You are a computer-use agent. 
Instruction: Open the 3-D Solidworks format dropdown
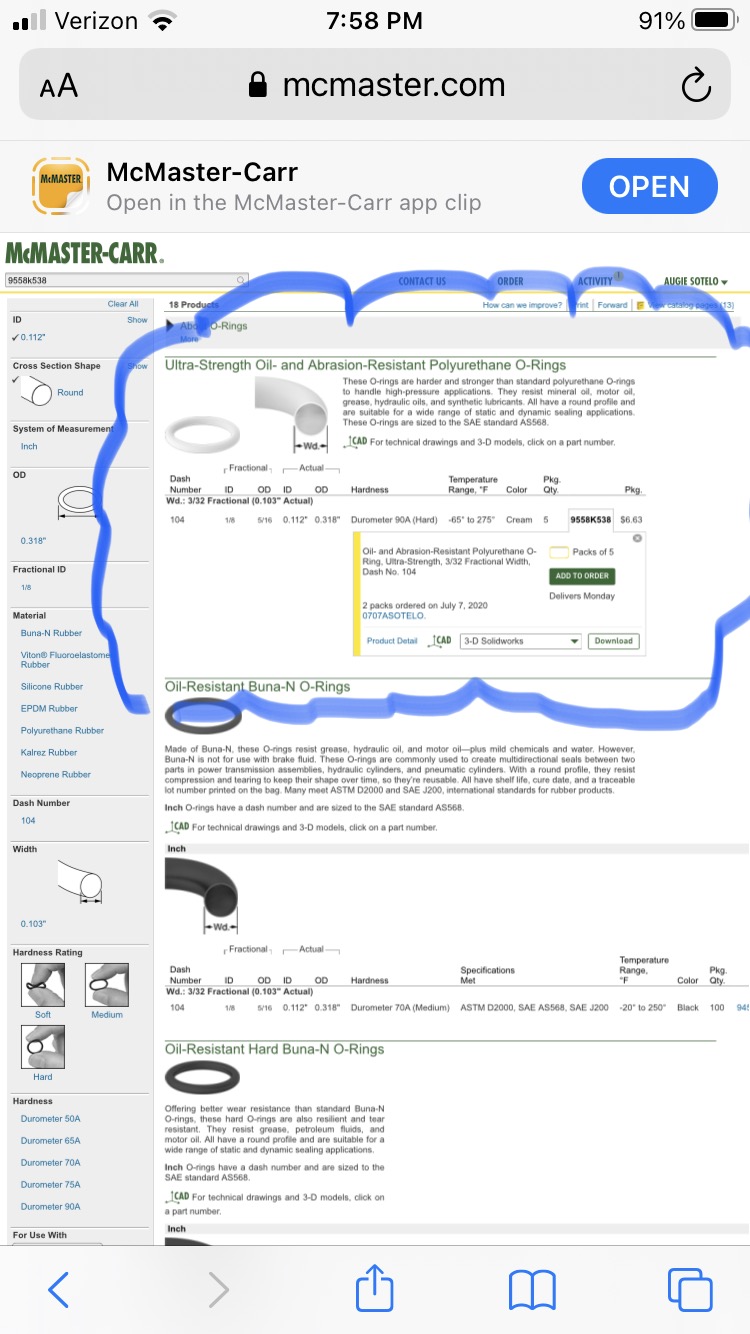[x=521, y=641]
